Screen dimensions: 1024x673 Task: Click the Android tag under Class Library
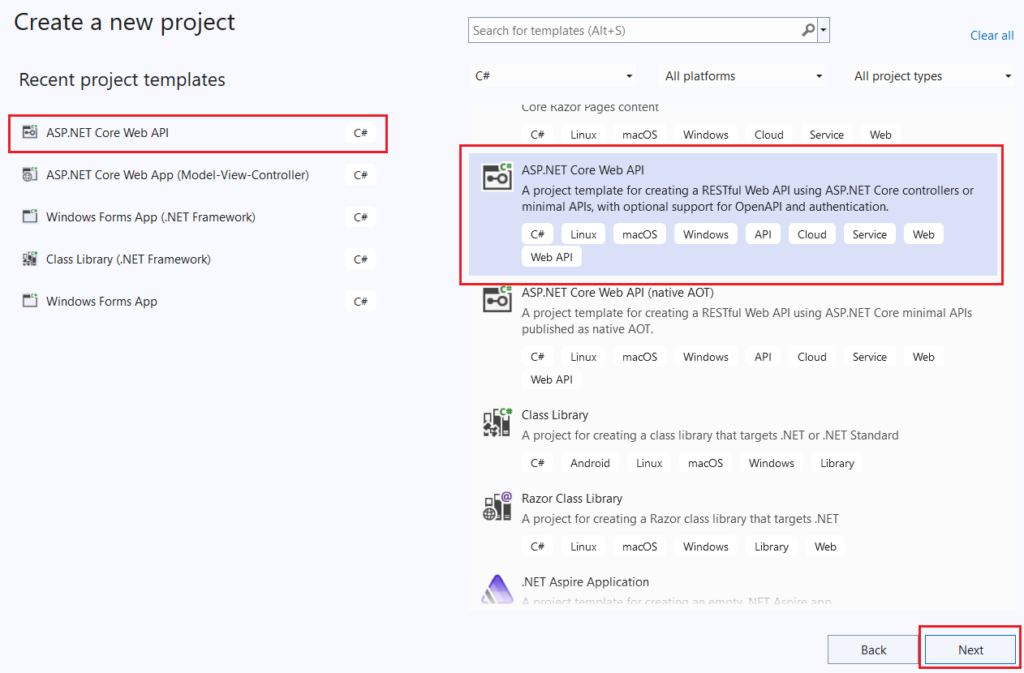[x=590, y=463]
